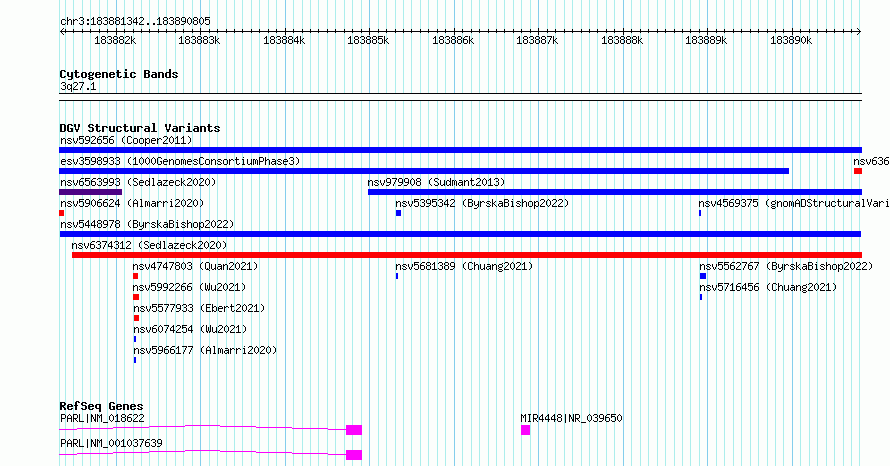Screen dimensions: 890x466
Task: Click the blue marker under nsv5562767
Action: 703,276
